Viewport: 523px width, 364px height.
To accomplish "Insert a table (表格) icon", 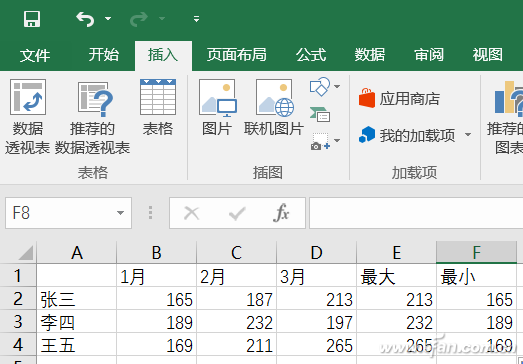I will click(x=158, y=107).
